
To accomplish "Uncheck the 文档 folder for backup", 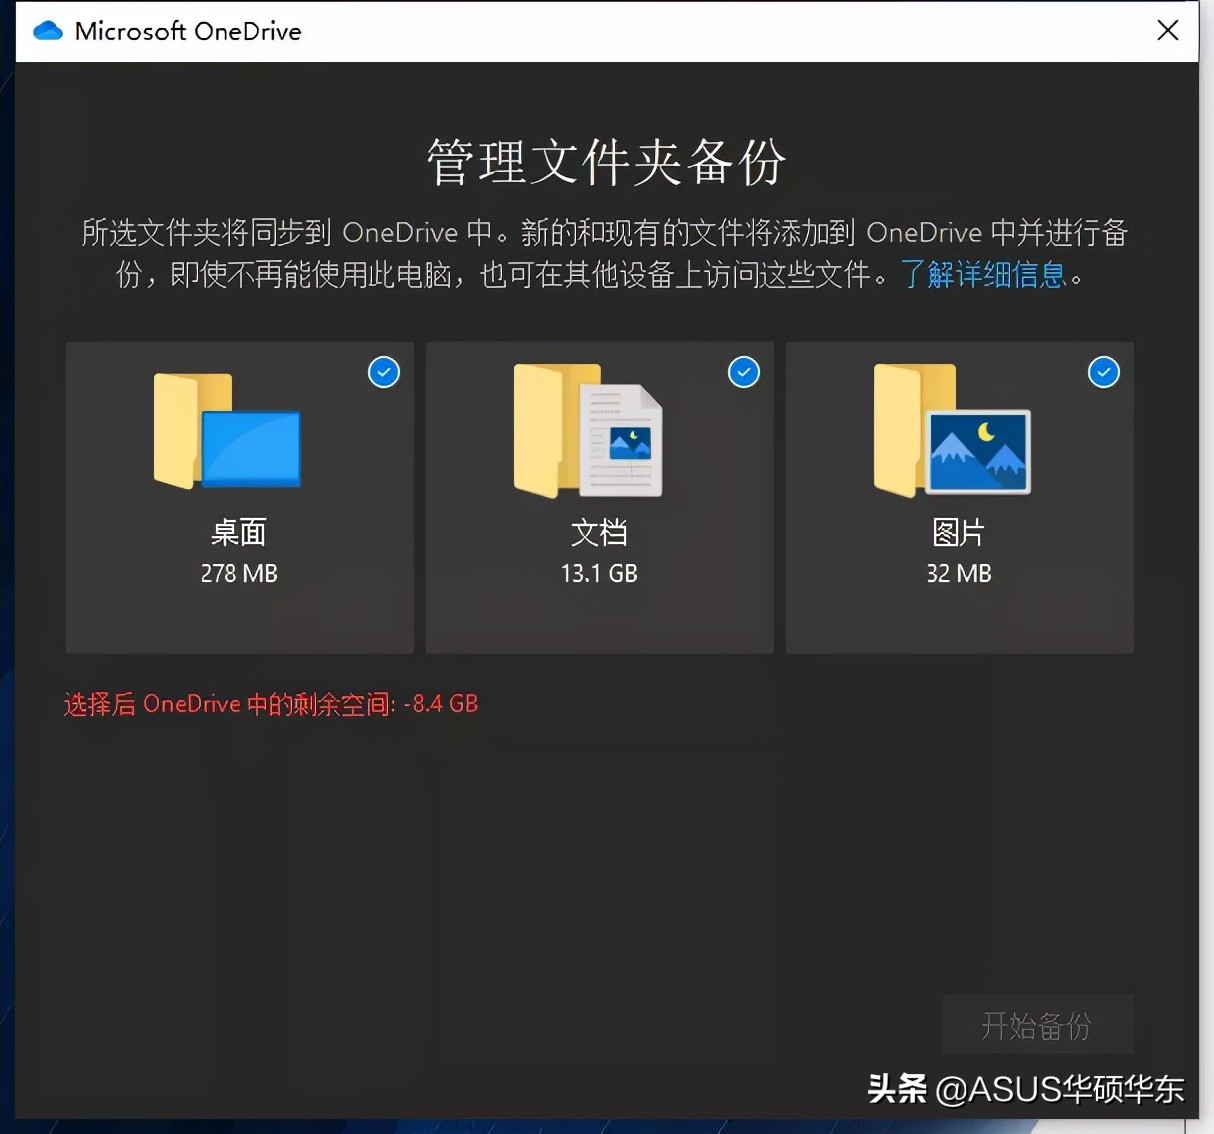I will (x=744, y=372).
